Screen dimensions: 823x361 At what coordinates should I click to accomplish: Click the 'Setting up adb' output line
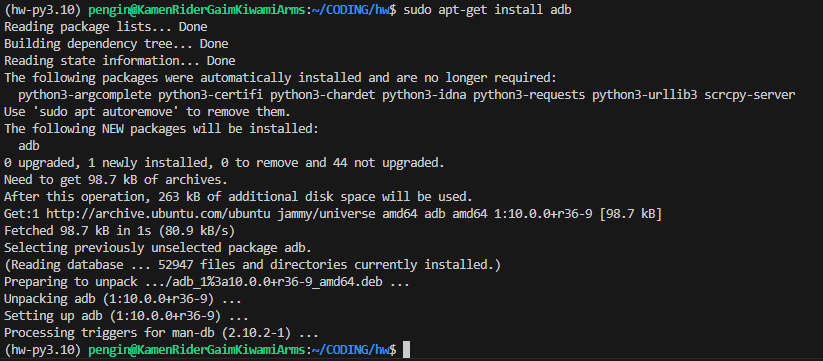[126, 316]
